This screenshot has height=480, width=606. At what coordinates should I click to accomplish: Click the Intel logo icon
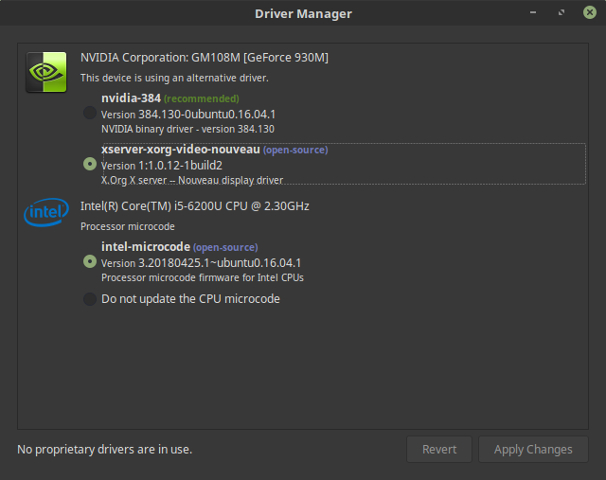click(46, 212)
